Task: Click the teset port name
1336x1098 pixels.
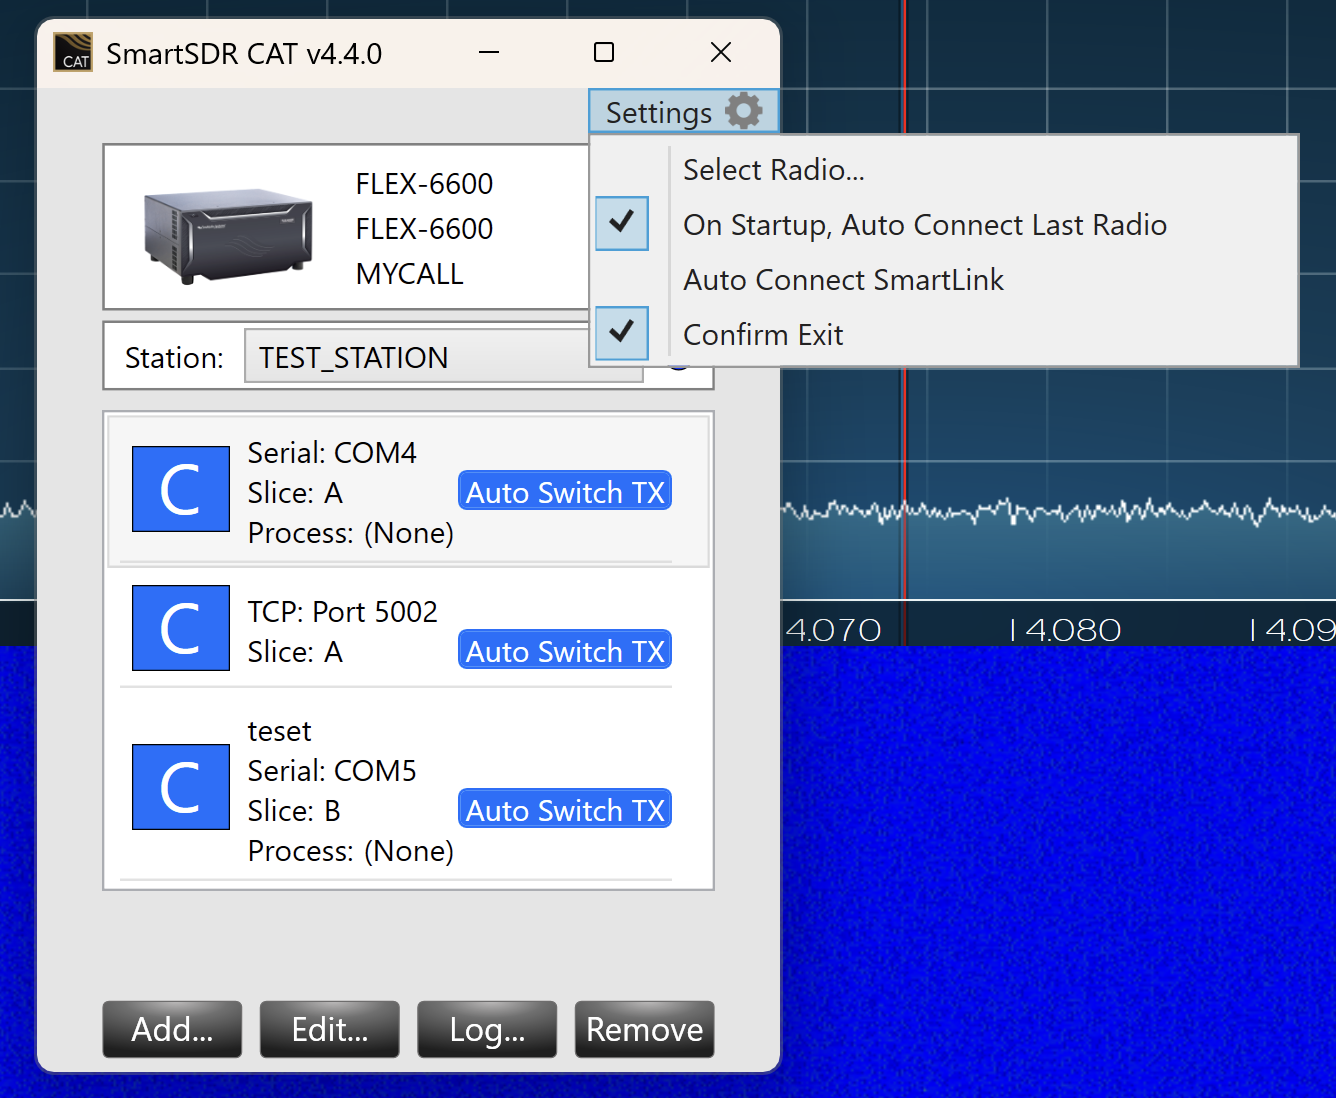Action: point(280,731)
